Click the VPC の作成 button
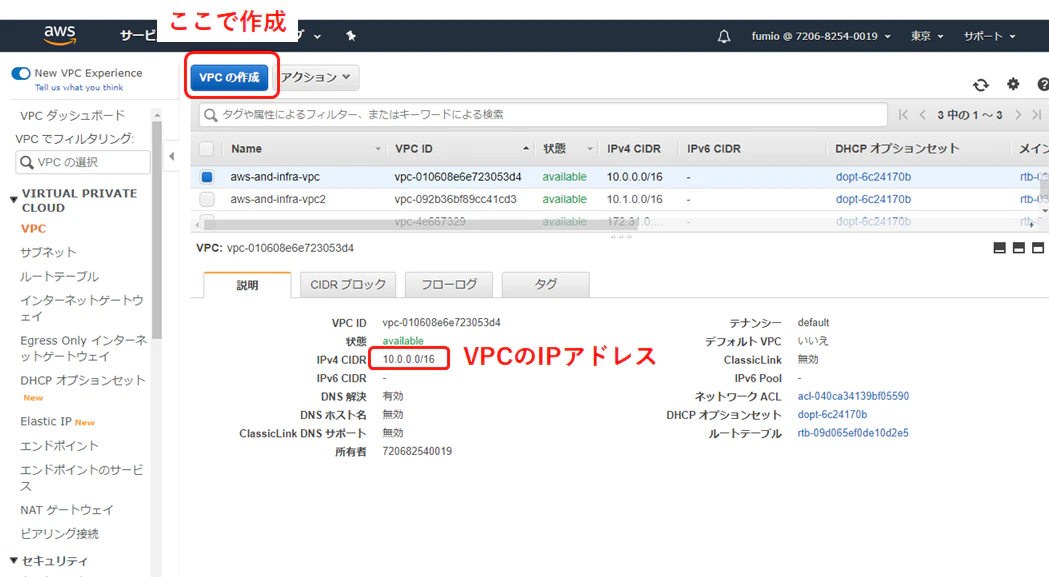The width and height of the screenshot is (1049, 577). point(229,78)
